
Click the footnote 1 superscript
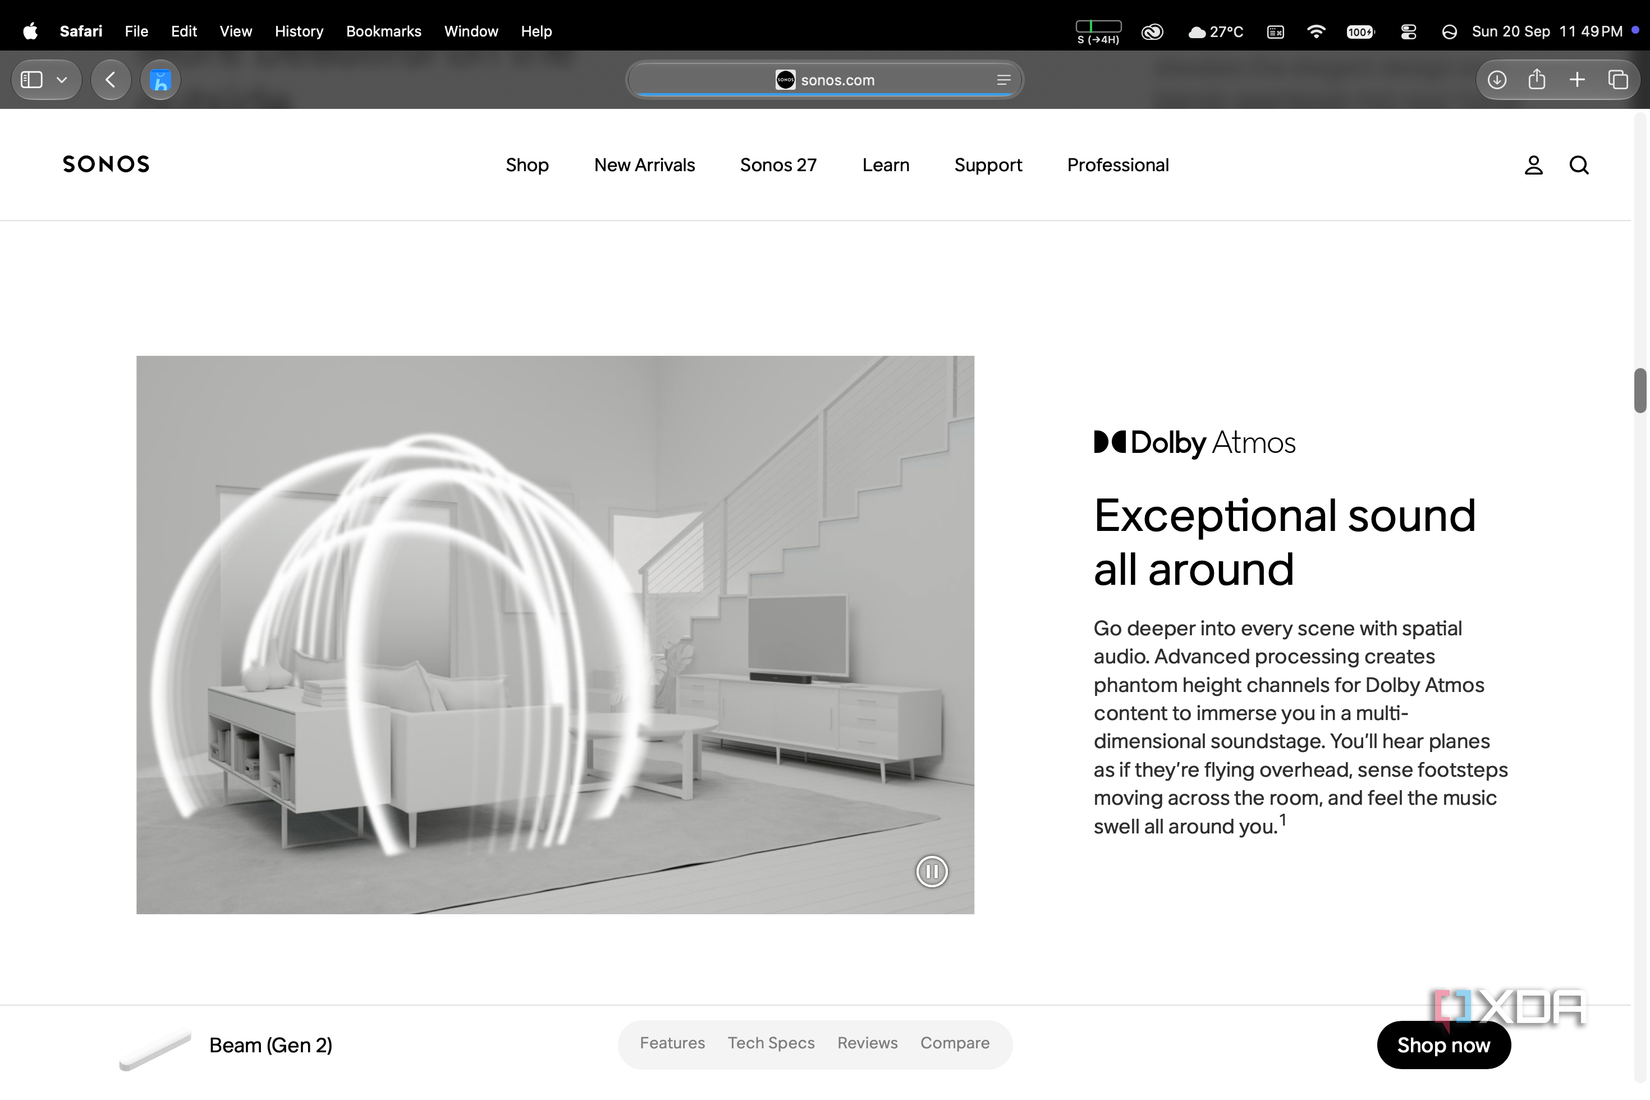pyautogui.click(x=1283, y=820)
